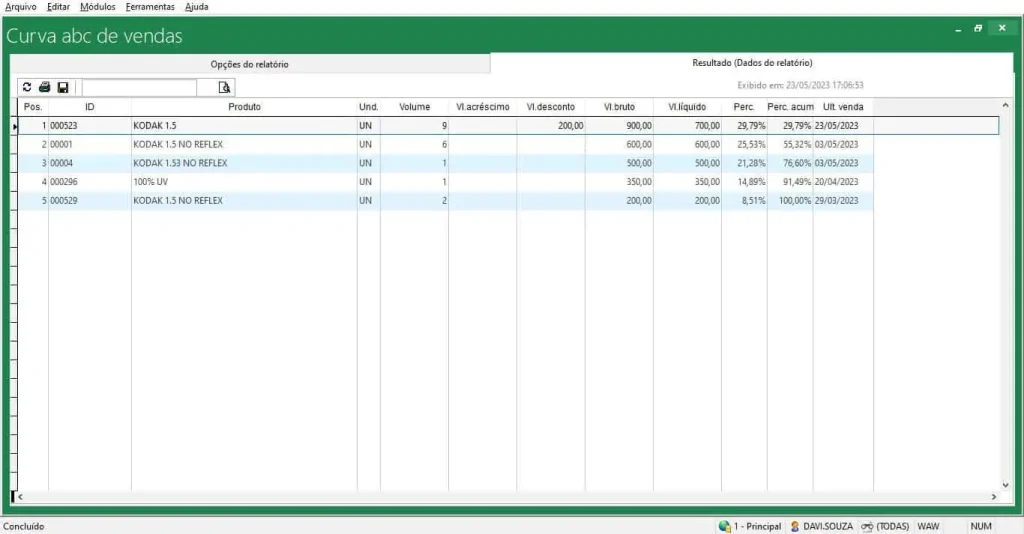Click the search document icon beside the text field

pyautogui.click(x=225, y=88)
